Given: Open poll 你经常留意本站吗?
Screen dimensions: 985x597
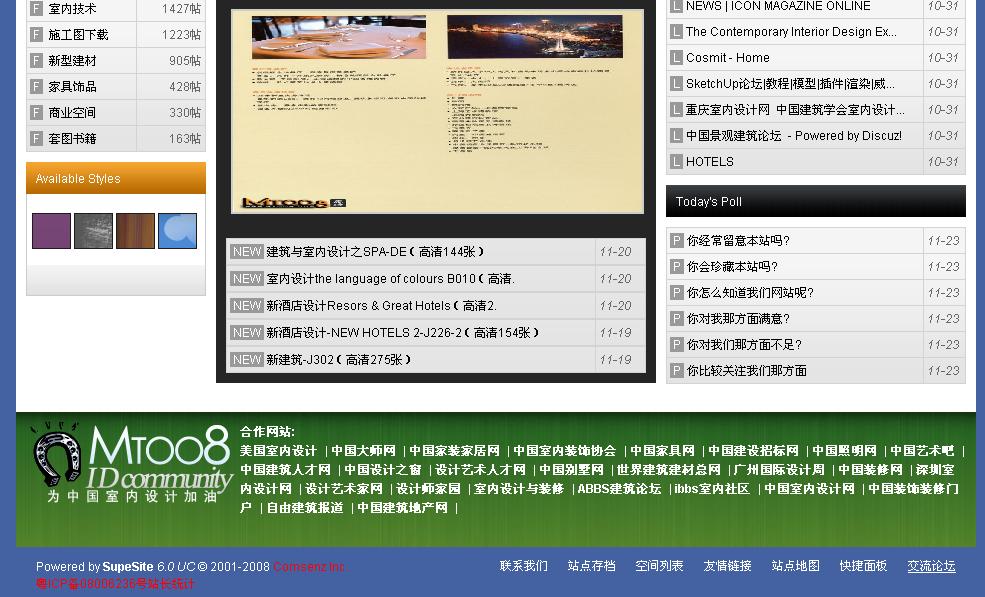Looking at the screenshot, I should point(738,241).
